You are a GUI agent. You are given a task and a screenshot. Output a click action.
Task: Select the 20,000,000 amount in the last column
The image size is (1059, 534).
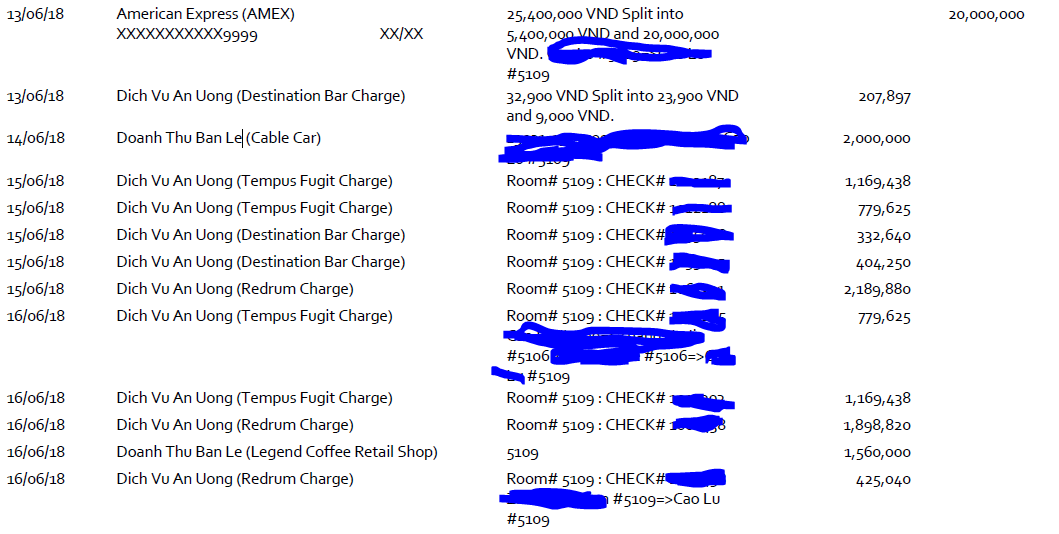coord(986,15)
